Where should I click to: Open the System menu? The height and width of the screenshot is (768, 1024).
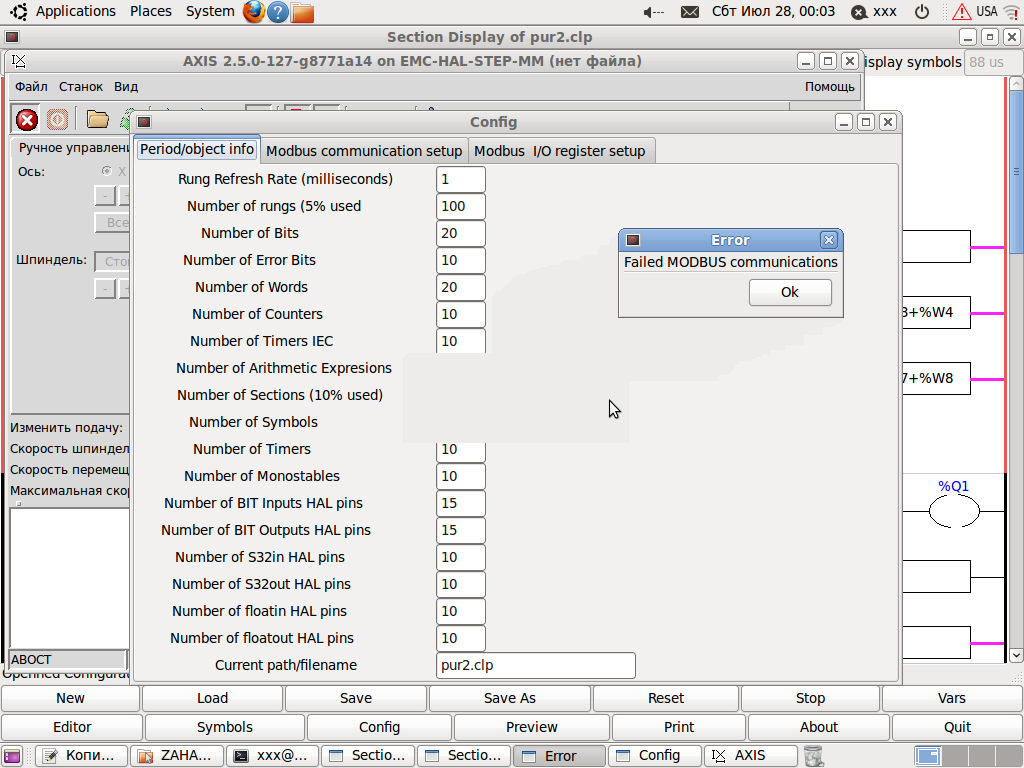pos(210,11)
